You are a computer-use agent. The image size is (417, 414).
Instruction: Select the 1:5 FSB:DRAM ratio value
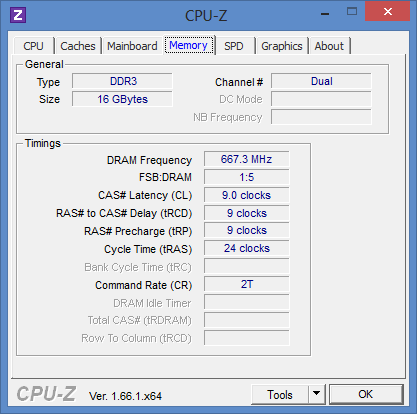[247, 177]
